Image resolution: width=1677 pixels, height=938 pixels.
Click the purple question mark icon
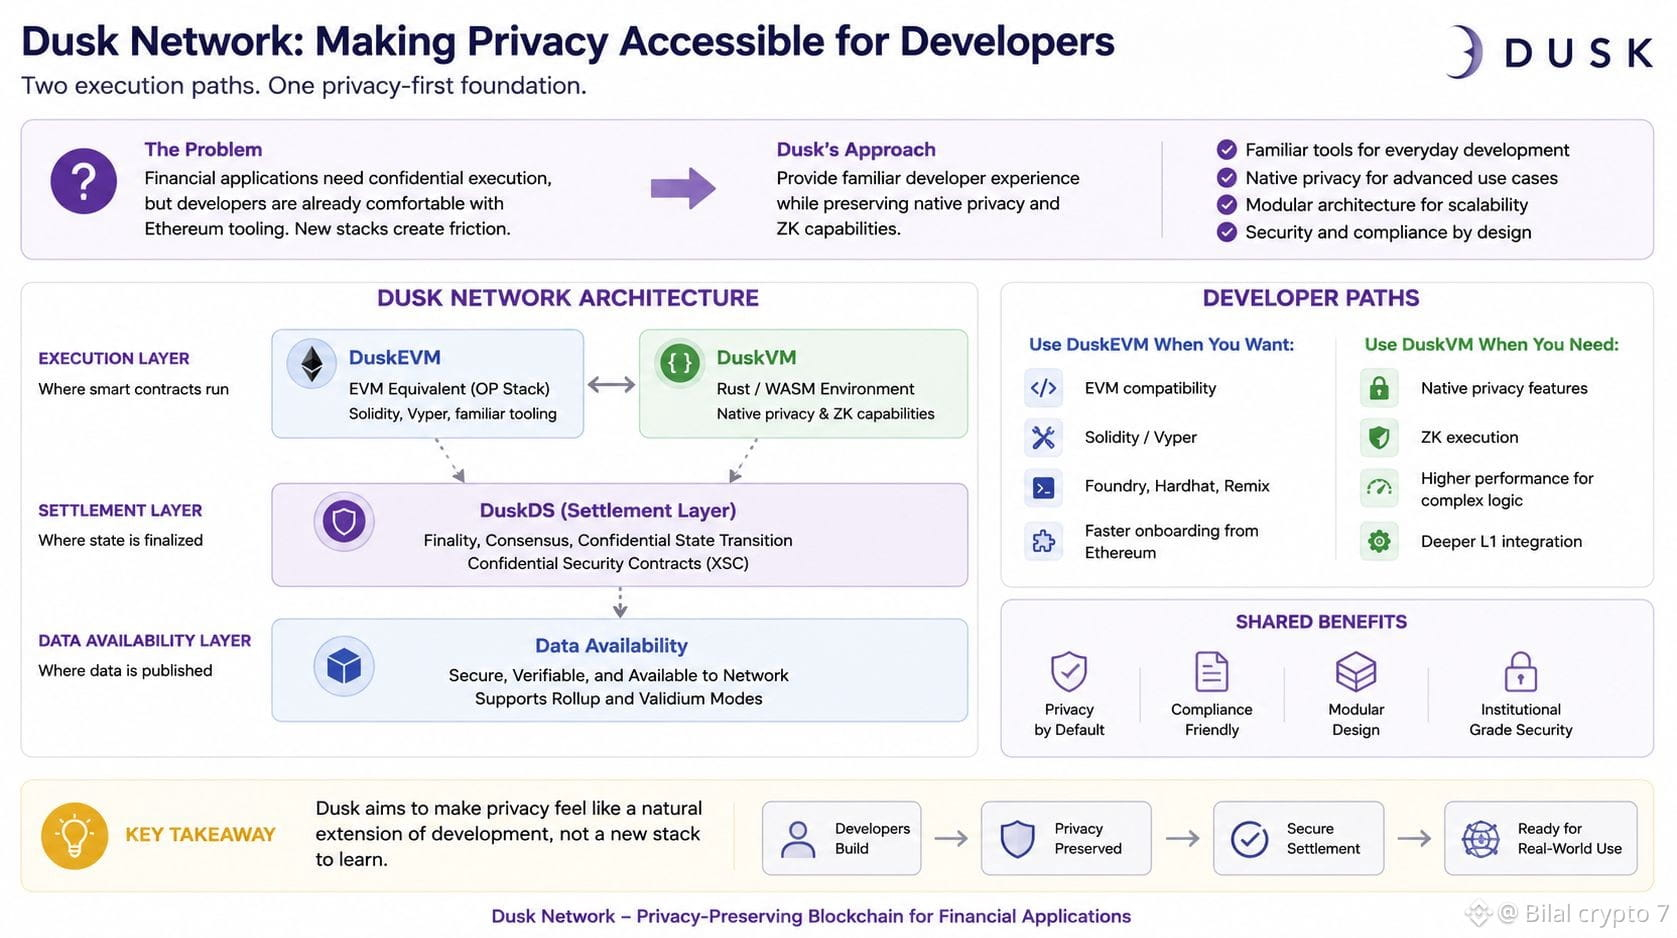click(84, 181)
